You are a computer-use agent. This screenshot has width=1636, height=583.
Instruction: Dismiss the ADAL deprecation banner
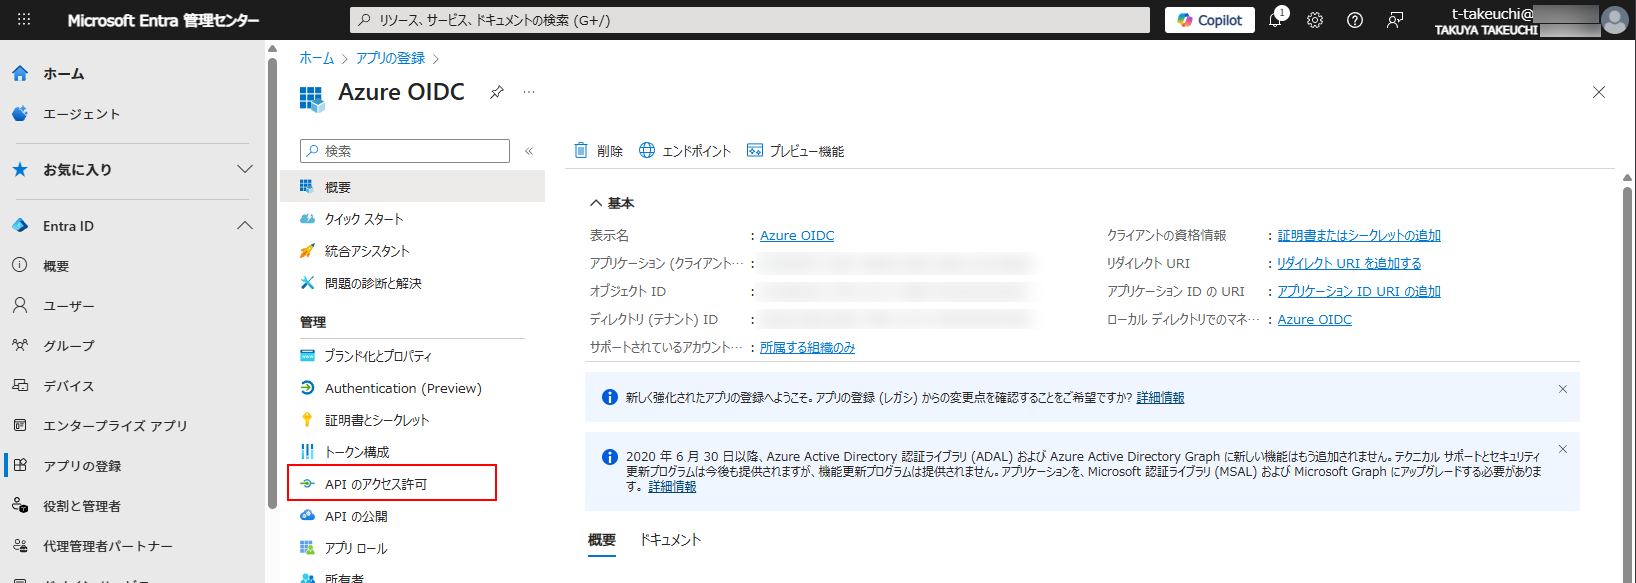[1563, 449]
